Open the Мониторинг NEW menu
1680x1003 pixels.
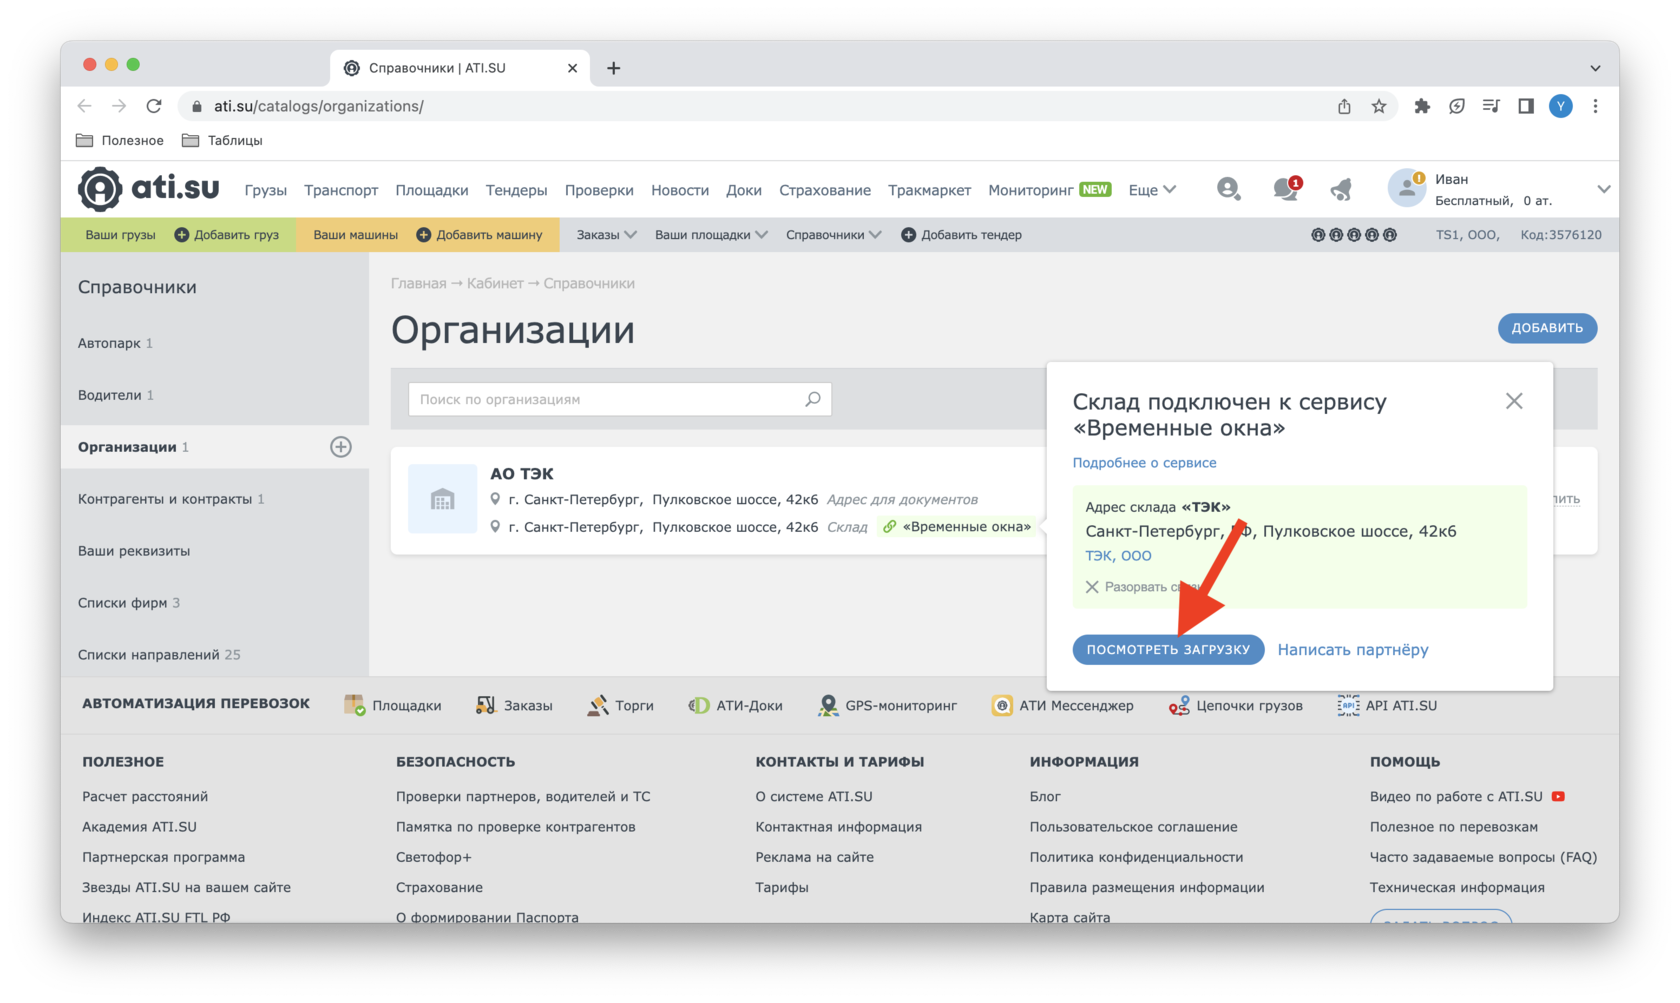tap(1050, 190)
